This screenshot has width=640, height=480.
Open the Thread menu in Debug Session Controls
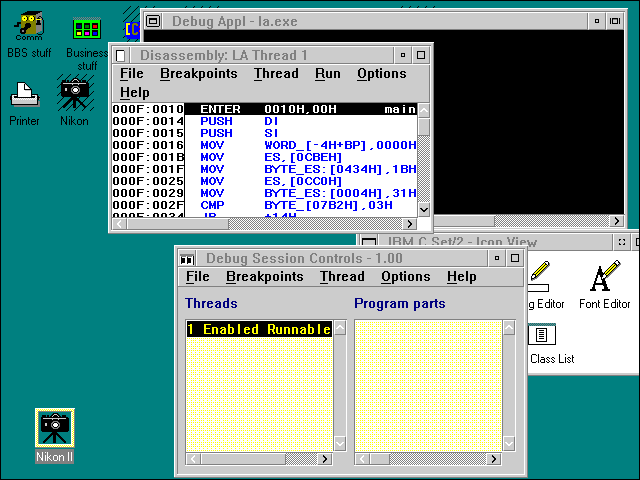coord(342,277)
